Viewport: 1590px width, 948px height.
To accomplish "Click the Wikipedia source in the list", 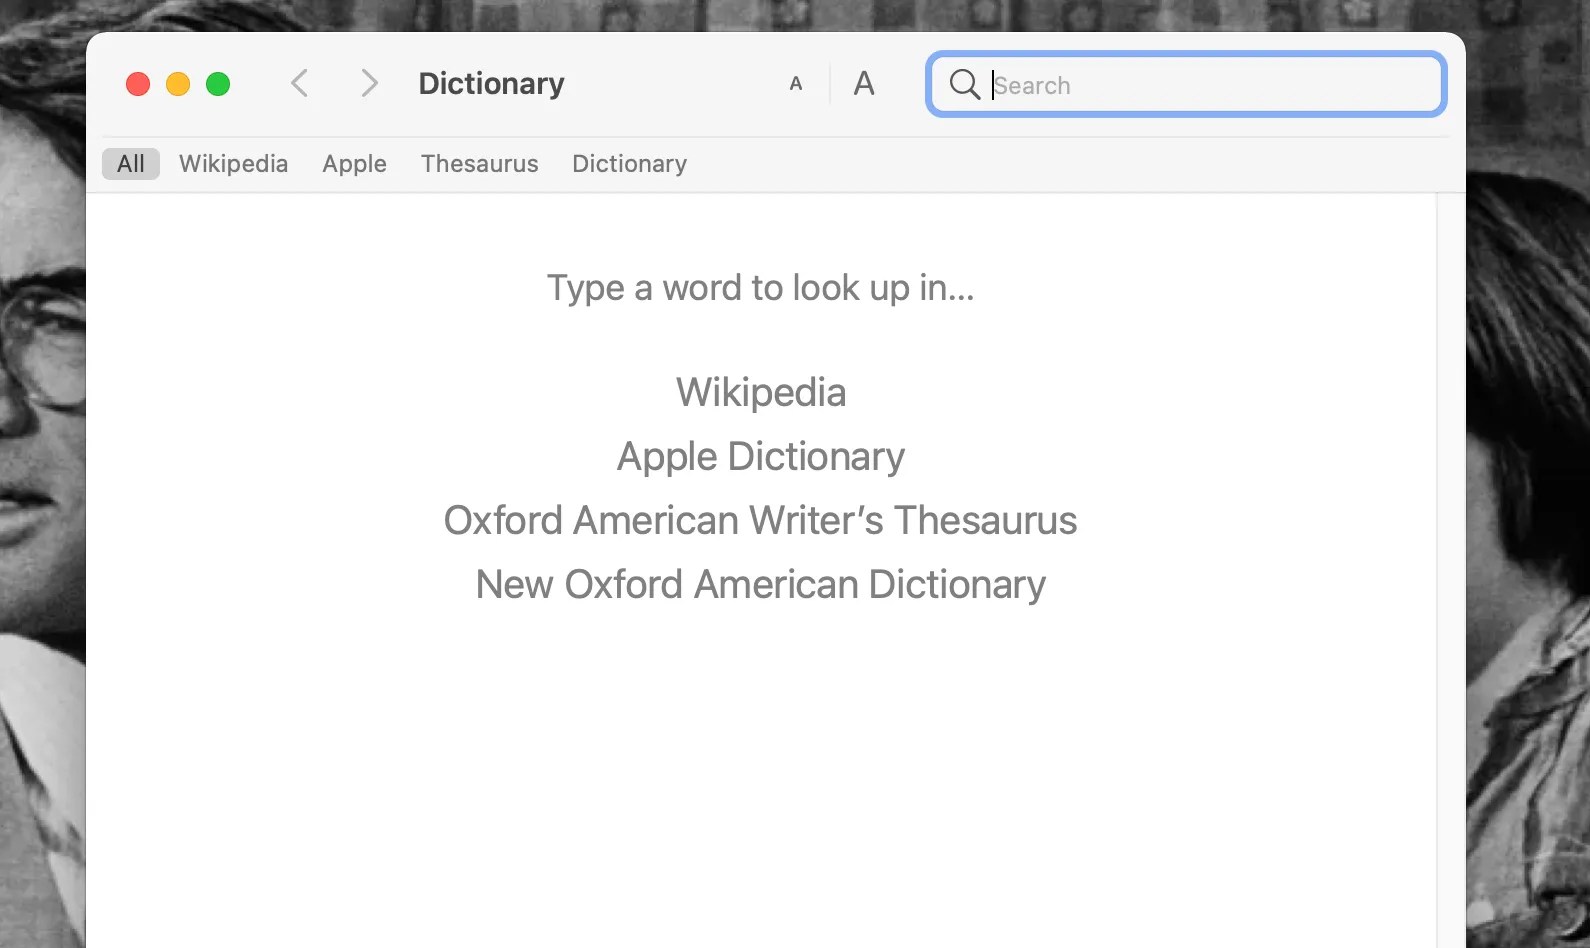I will (761, 392).
